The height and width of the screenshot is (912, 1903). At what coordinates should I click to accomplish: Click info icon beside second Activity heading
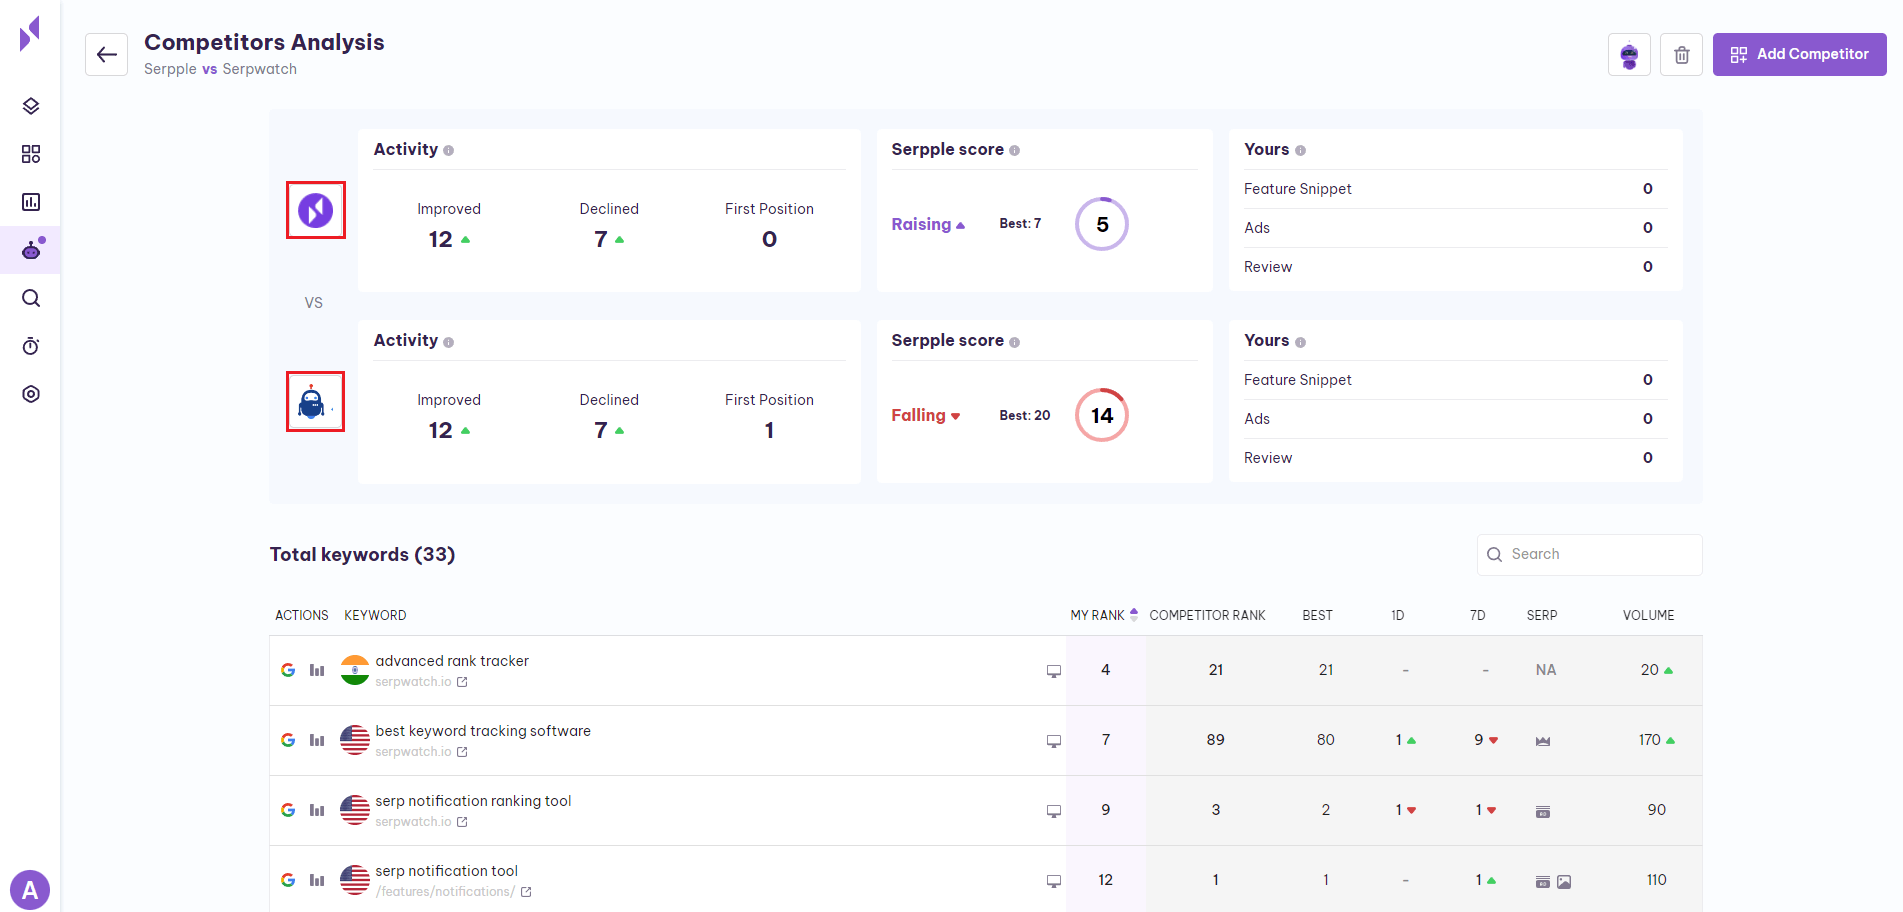[448, 342]
